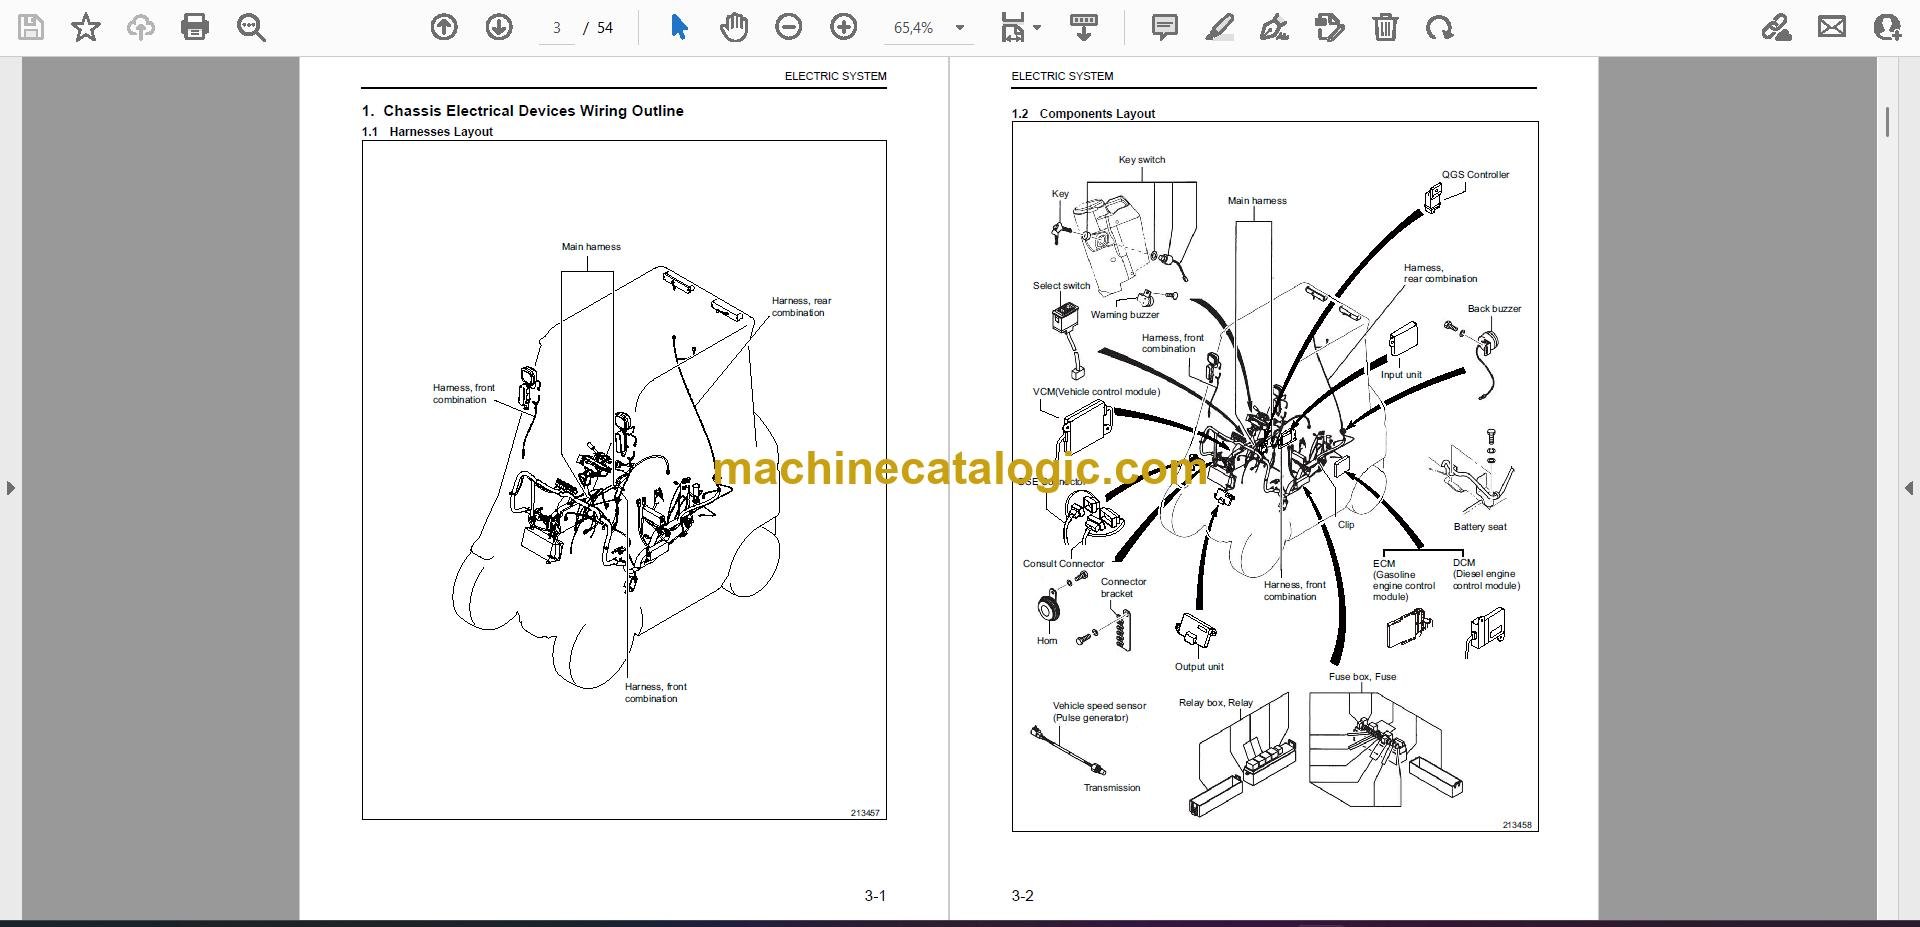Click the "Consult Connector" label
The height and width of the screenshot is (927, 1920).
click(x=1063, y=564)
